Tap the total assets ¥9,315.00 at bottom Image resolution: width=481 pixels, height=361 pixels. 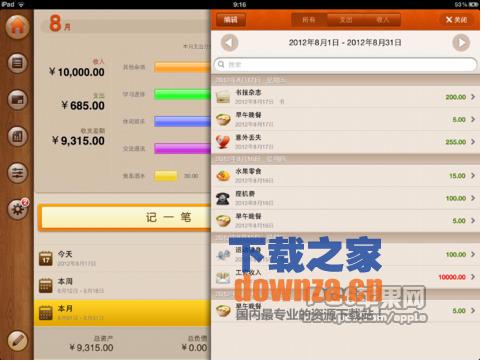pyautogui.click(x=91, y=348)
